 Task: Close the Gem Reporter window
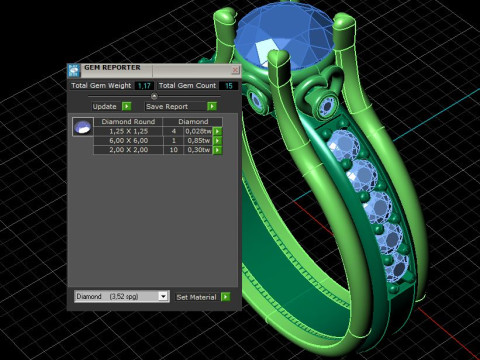pos(235,70)
